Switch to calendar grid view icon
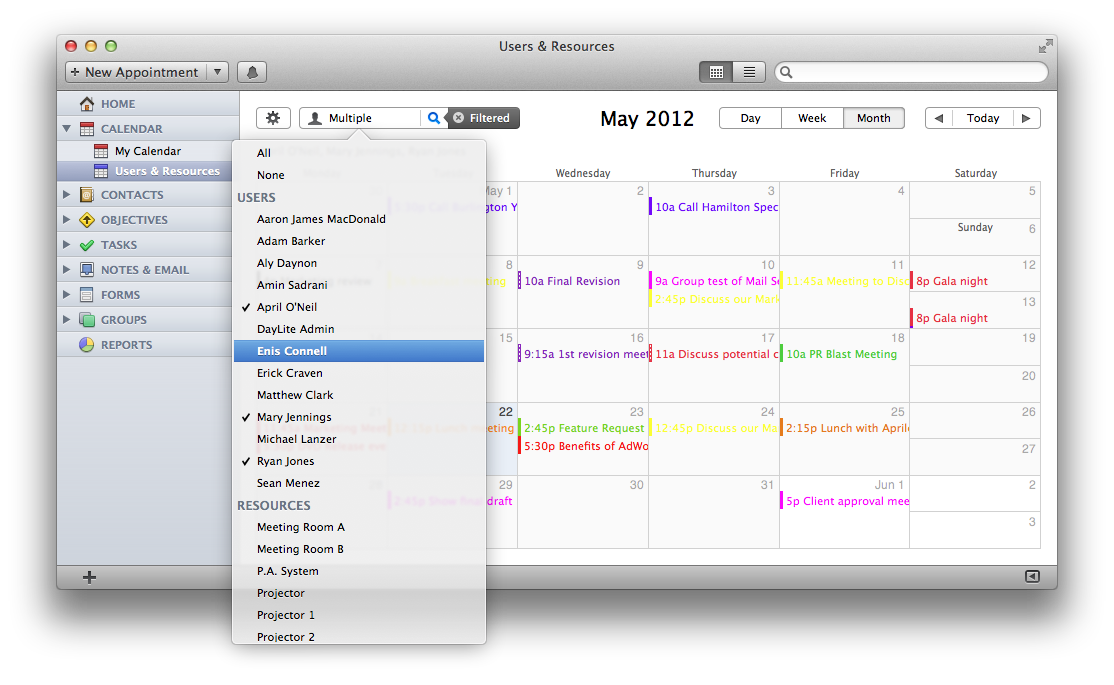 (x=715, y=72)
